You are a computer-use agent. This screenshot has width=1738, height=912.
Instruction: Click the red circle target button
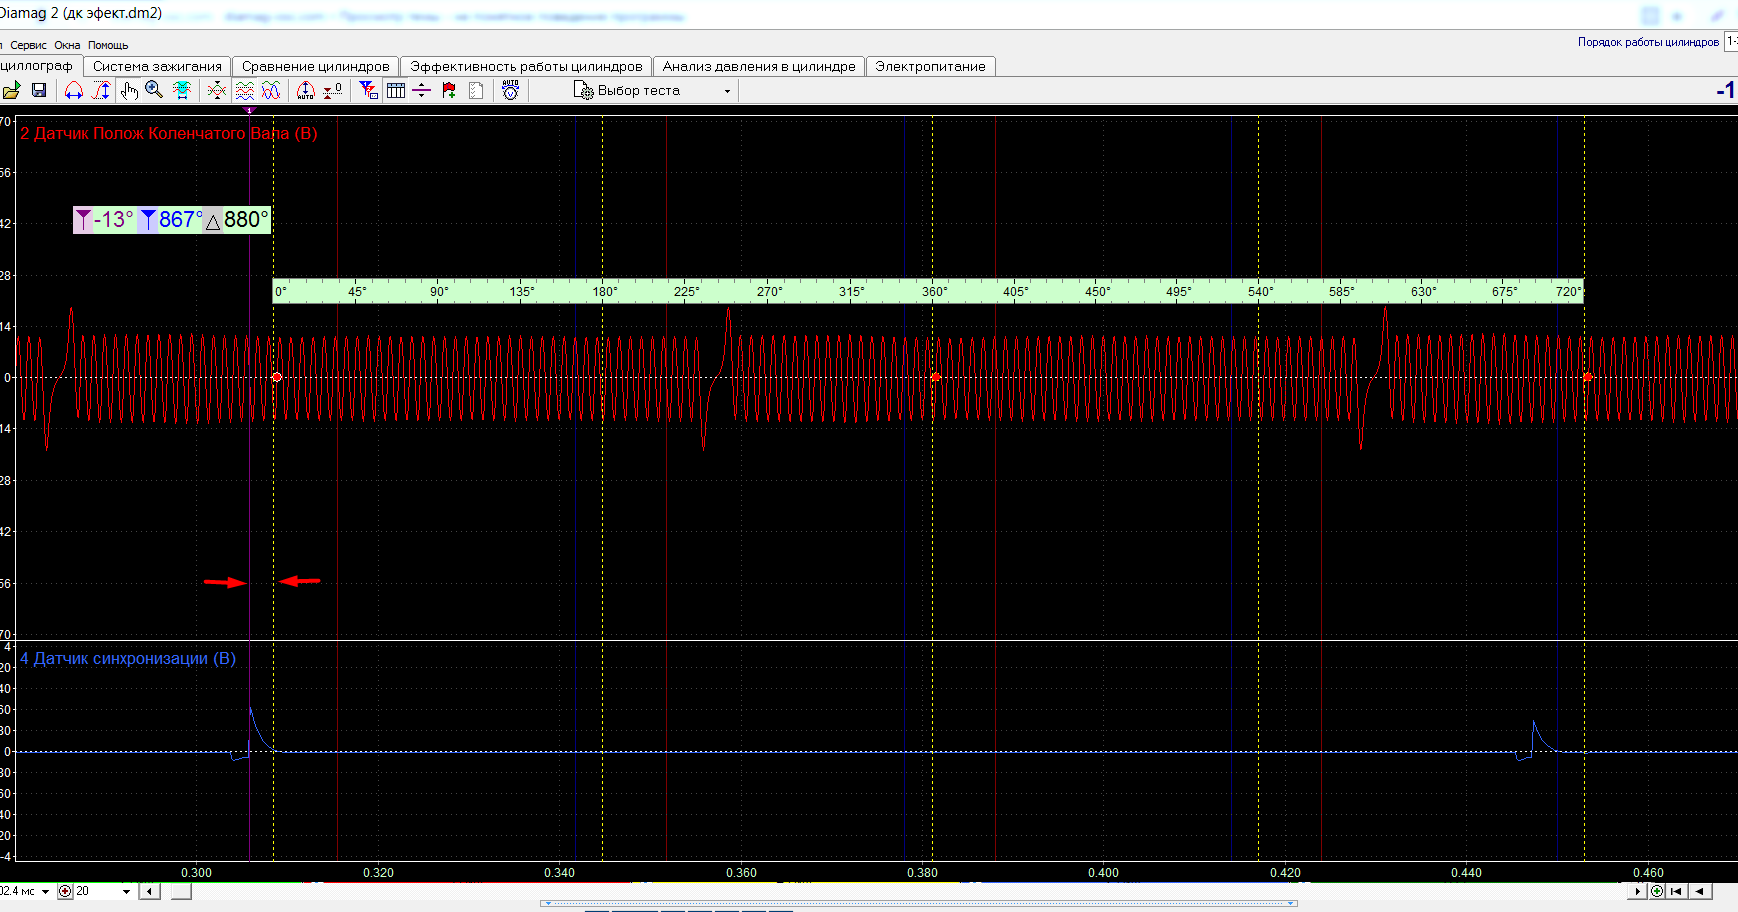(66, 891)
